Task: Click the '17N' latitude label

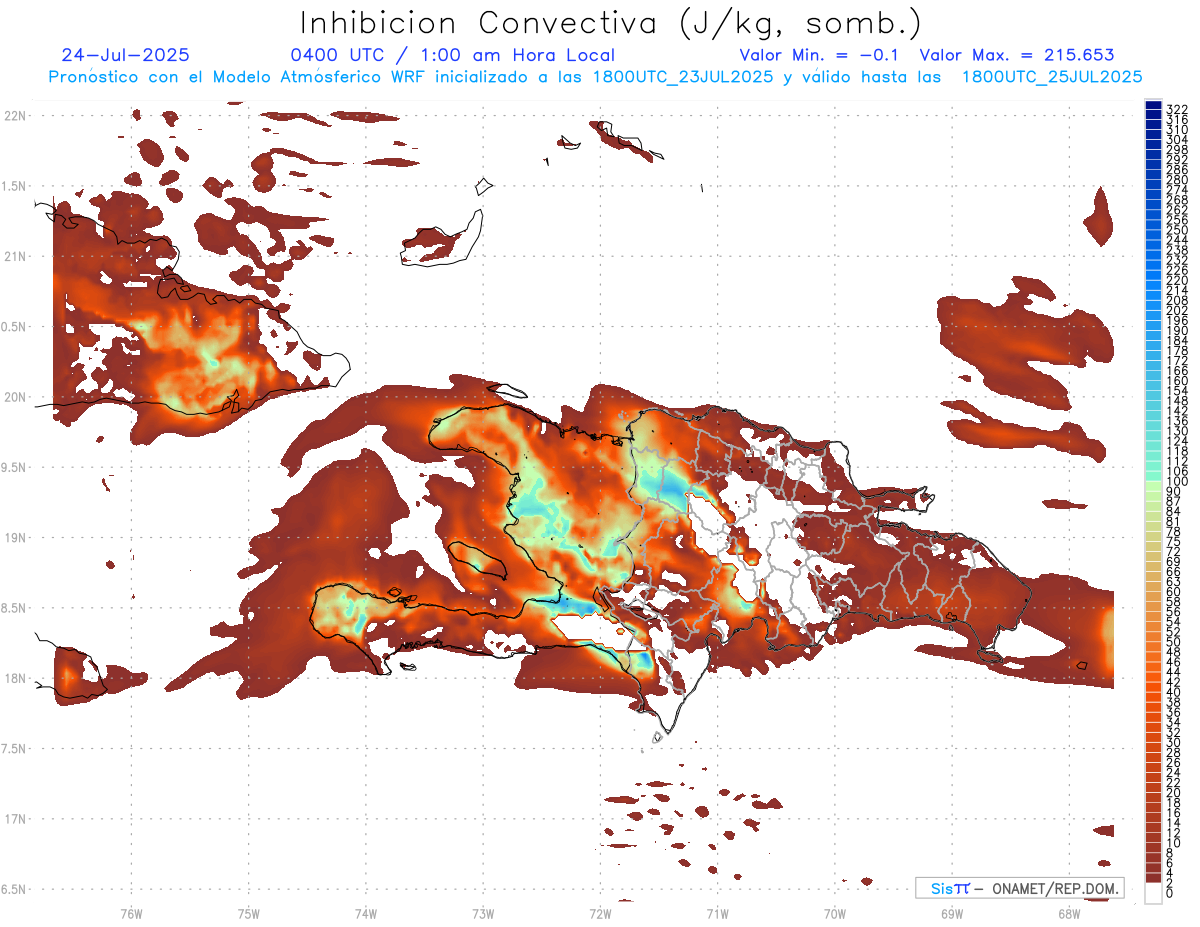Action: 14,820
